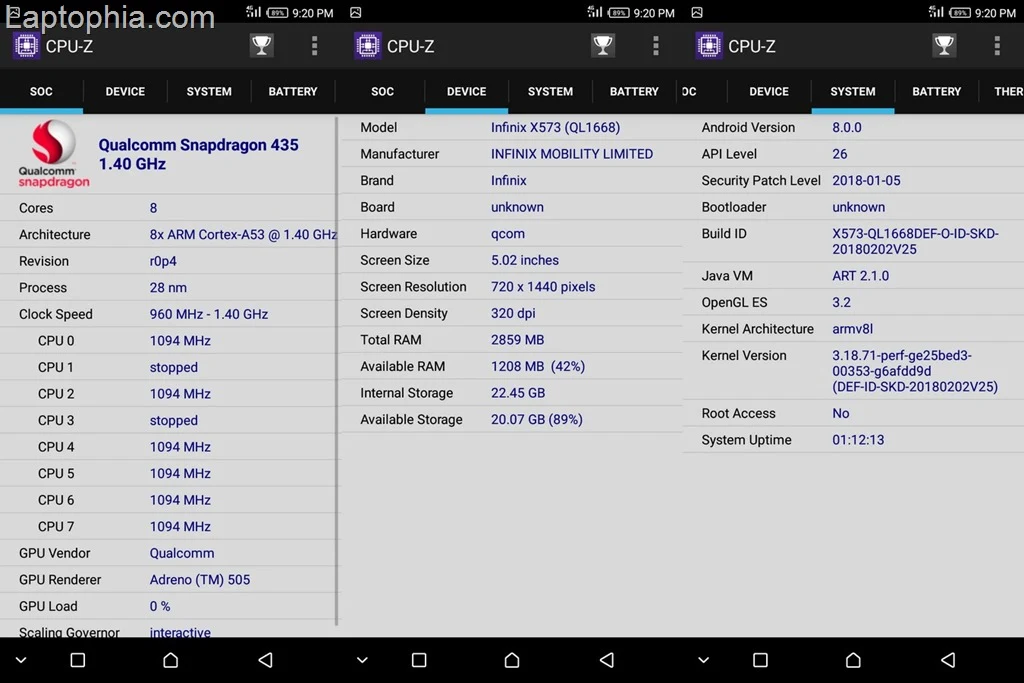This screenshot has width=1024, height=683.
Task: Select the DEVICE tab in the right panel
Action: (769, 91)
